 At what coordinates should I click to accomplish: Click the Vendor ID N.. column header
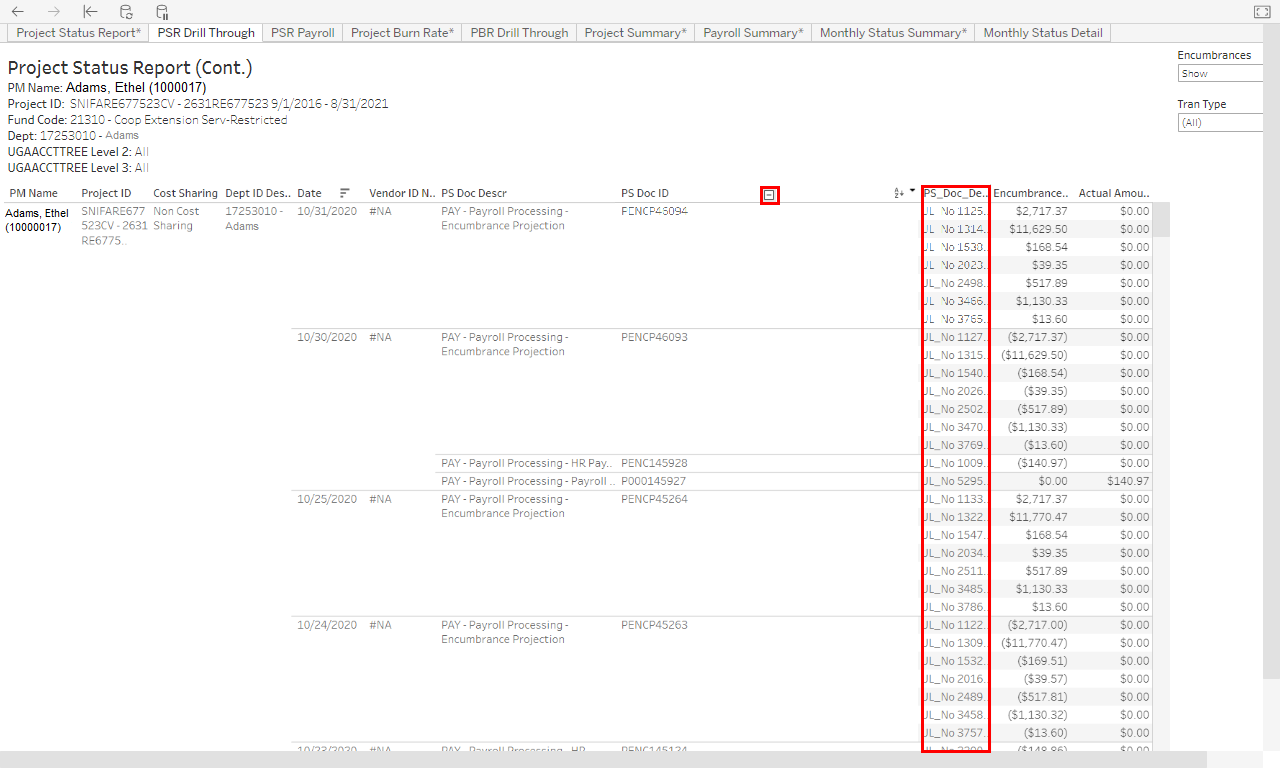[x=402, y=193]
